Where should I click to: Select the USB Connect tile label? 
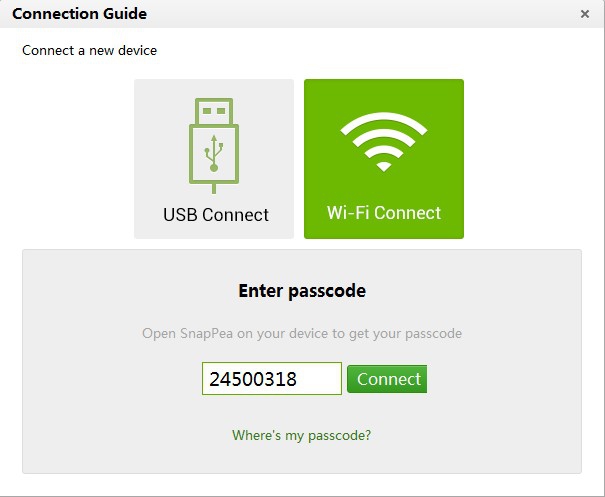pyautogui.click(x=215, y=214)
